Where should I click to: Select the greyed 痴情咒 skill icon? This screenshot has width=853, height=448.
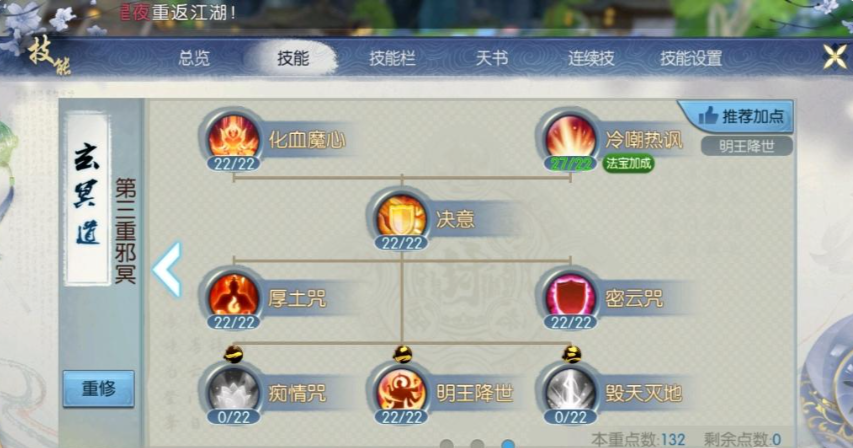click(x=233, y=390)
